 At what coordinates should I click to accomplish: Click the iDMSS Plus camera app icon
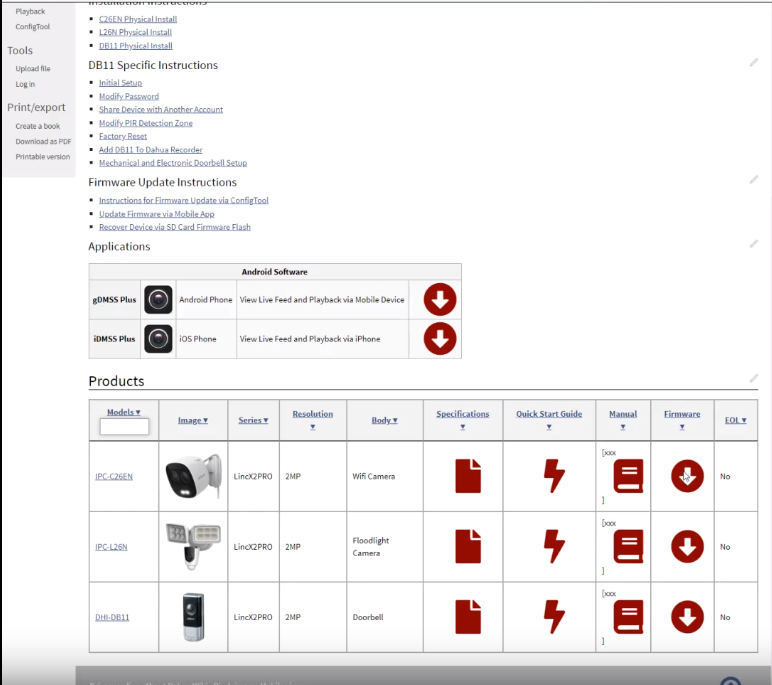pos(158,339)
